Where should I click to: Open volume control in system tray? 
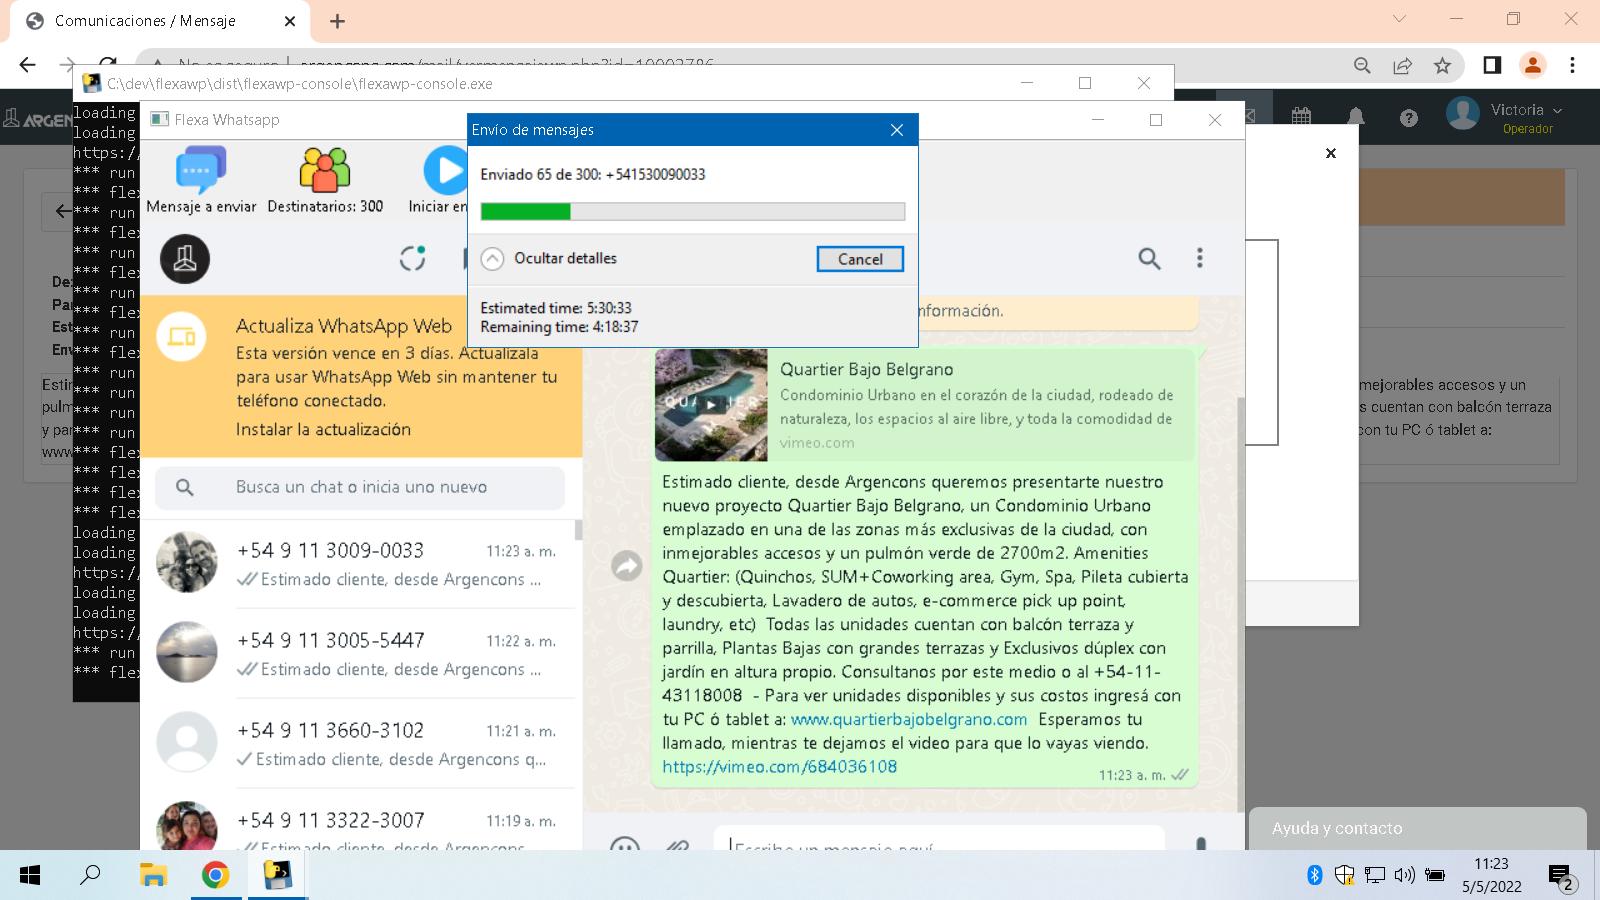1404,876
